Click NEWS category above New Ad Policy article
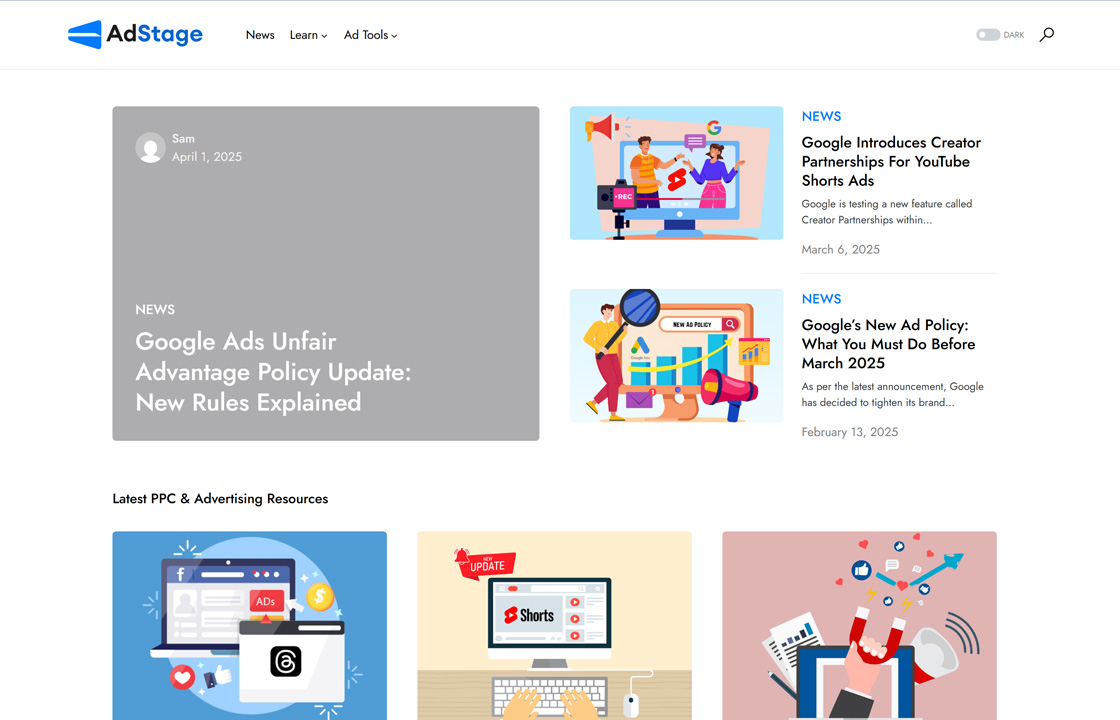1120x720 pixels. (x=821, y=299)
